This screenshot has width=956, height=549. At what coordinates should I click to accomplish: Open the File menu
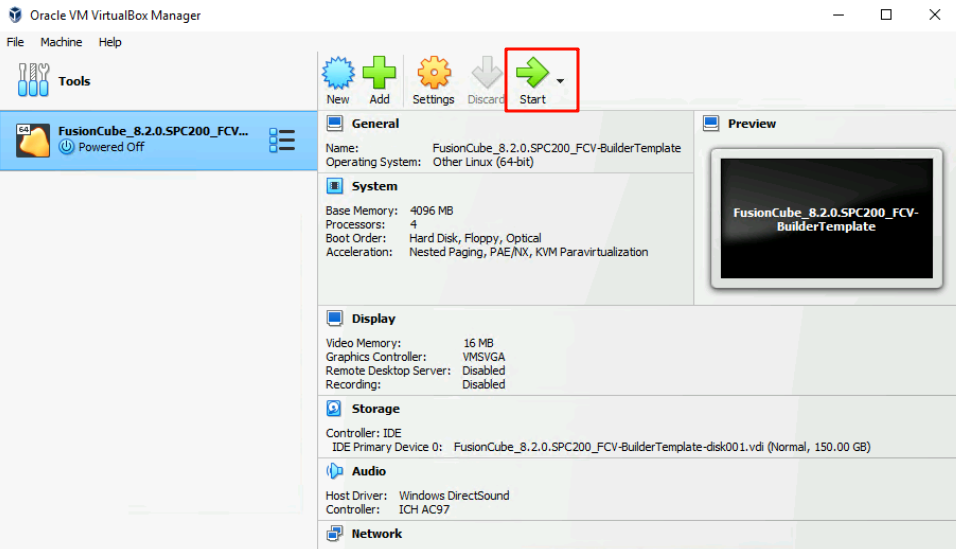15,42
